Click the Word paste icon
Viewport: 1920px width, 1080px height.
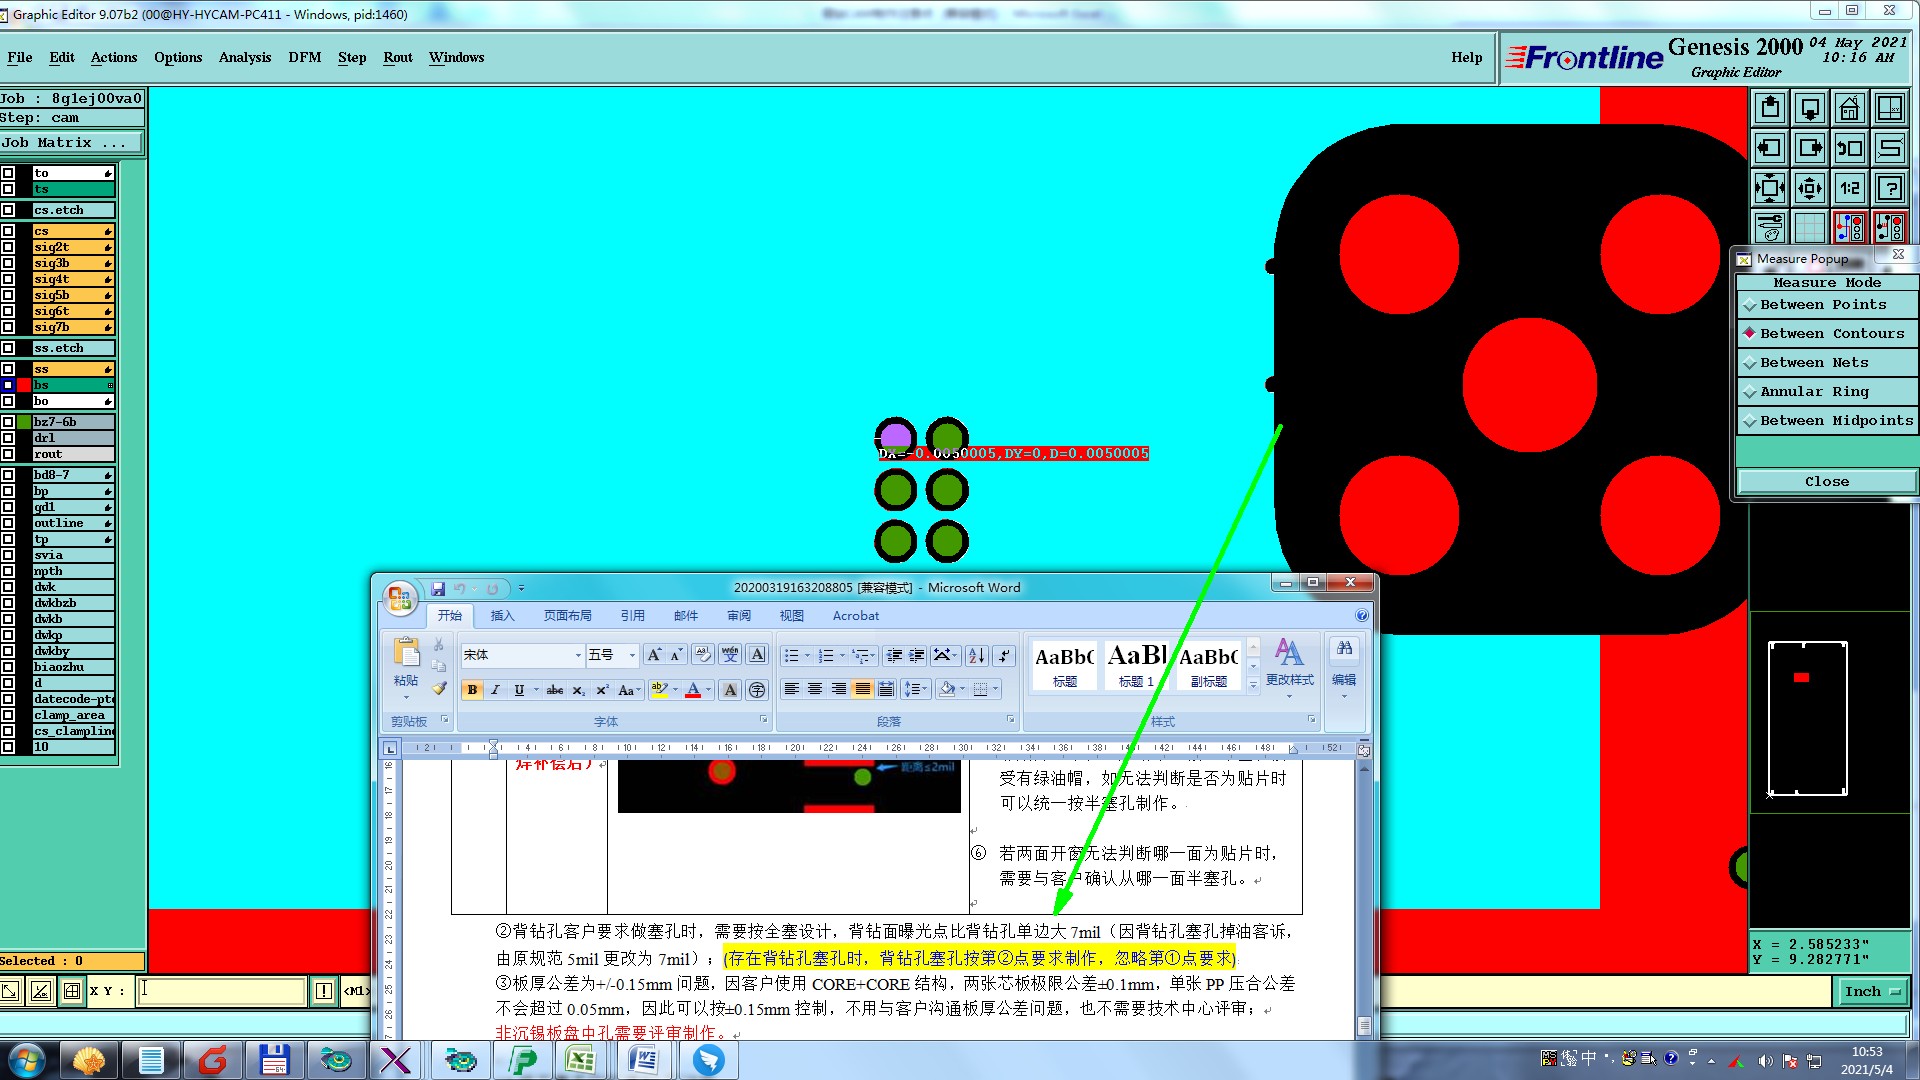[406, 655]
